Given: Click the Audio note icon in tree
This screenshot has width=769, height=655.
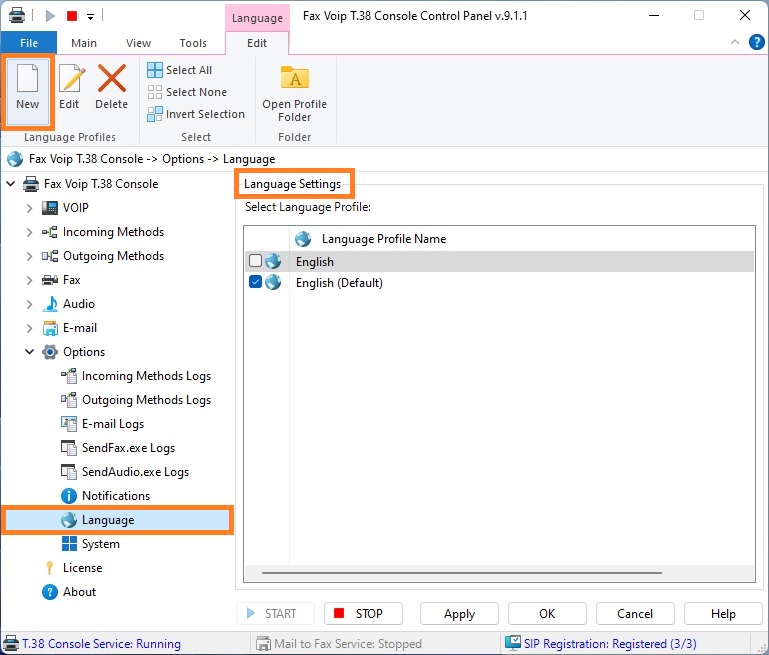Looking at the screenshot, I should (x=50, y=304).
